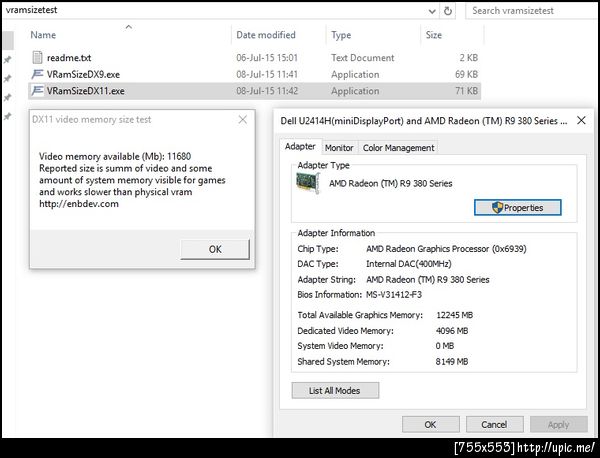Screen dimensions: 600x458
Task: Sort files by the Name column
Action: point(43,35)
